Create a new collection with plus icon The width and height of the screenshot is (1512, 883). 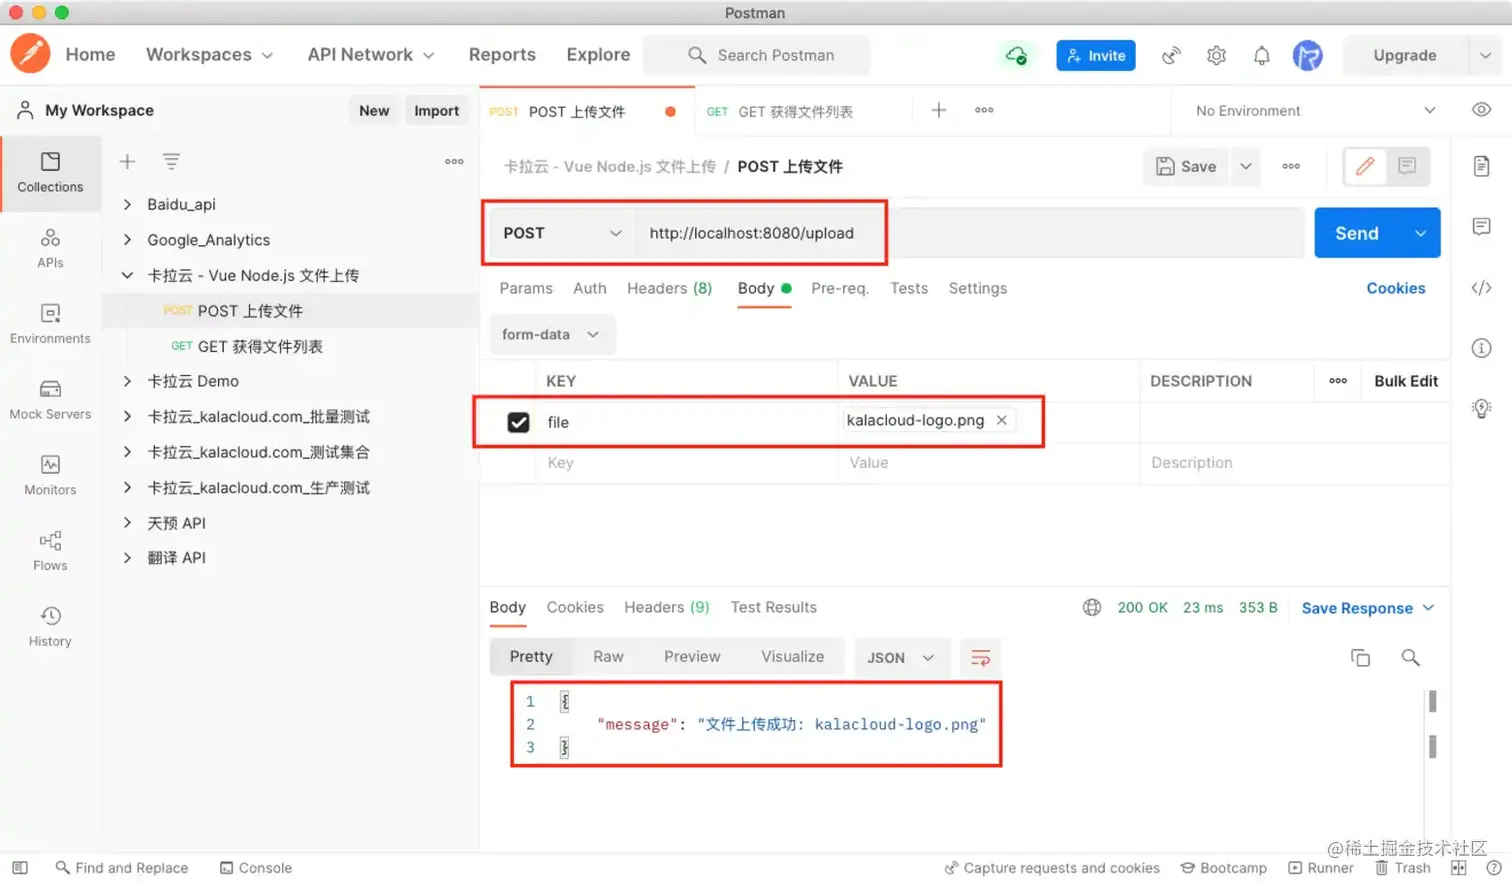[x=127, y=161]
